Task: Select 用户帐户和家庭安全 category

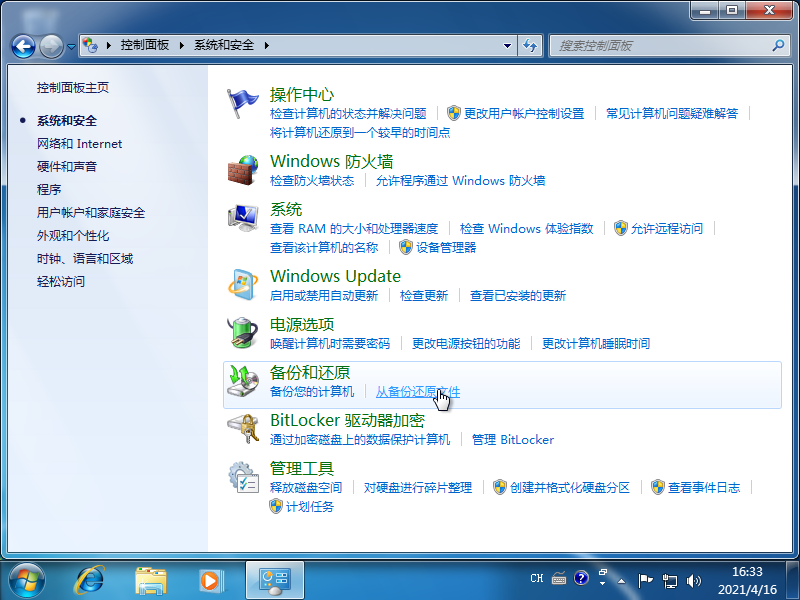Action: [x=91, y=213]
